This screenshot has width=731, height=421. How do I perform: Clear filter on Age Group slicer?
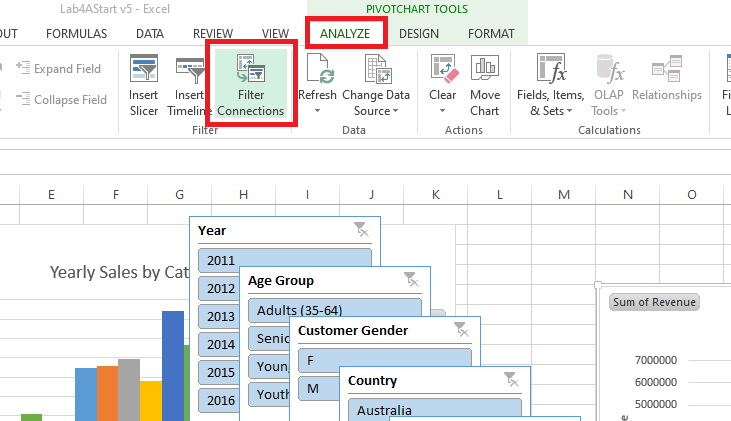pyautogui.click(x=411, y=280)
